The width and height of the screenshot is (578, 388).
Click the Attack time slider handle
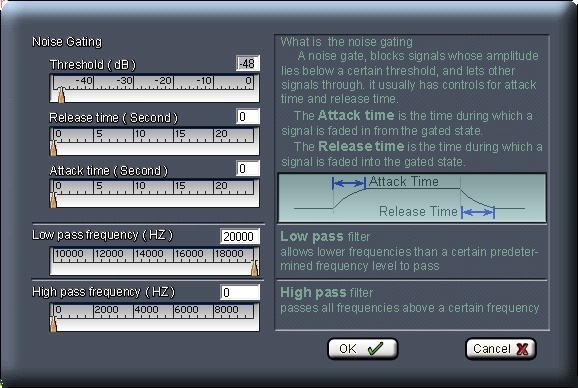click(53, 200)
